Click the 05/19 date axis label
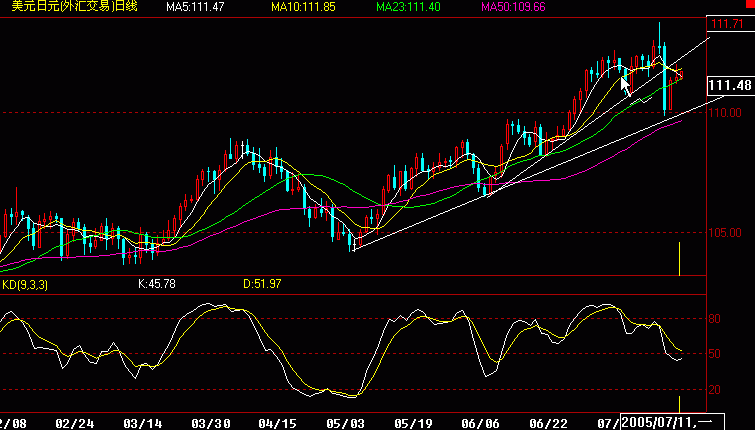The width and height of the screenshot is (755, 430). point(414,424)
